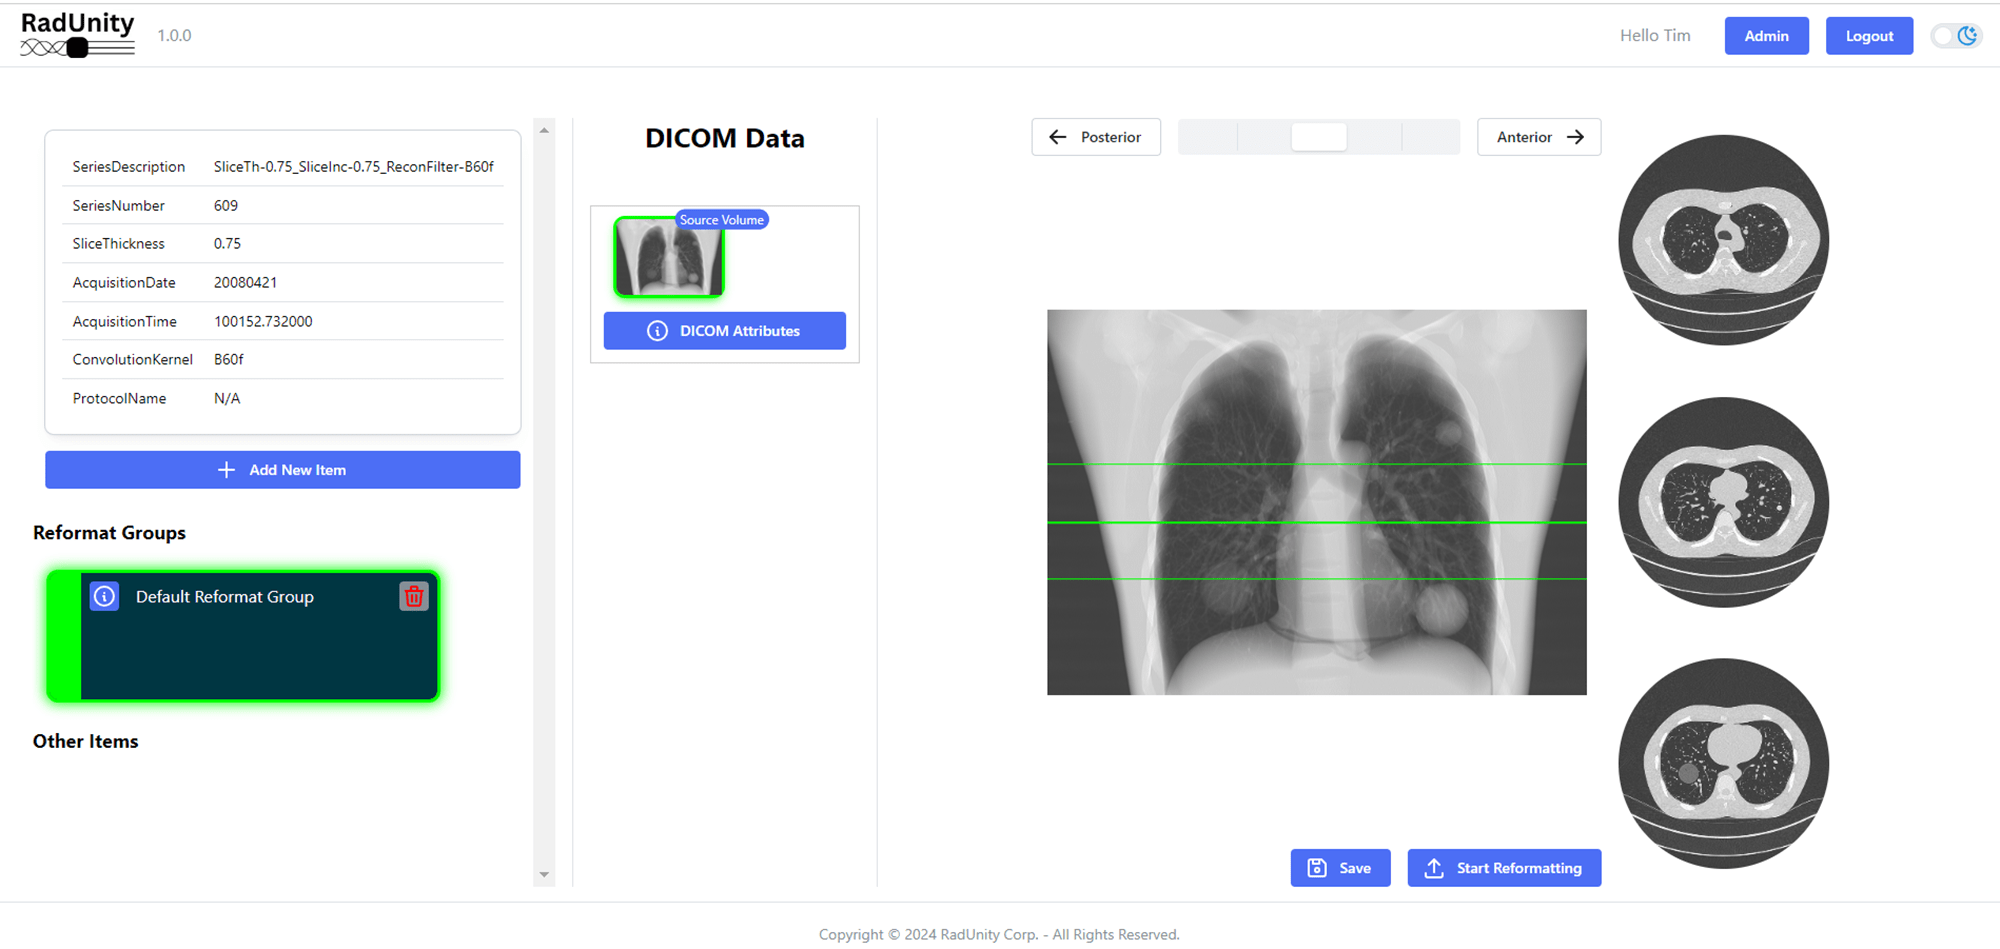Select the top axial CT preview
The image size is (2000, 949).
click(1723, 240)
